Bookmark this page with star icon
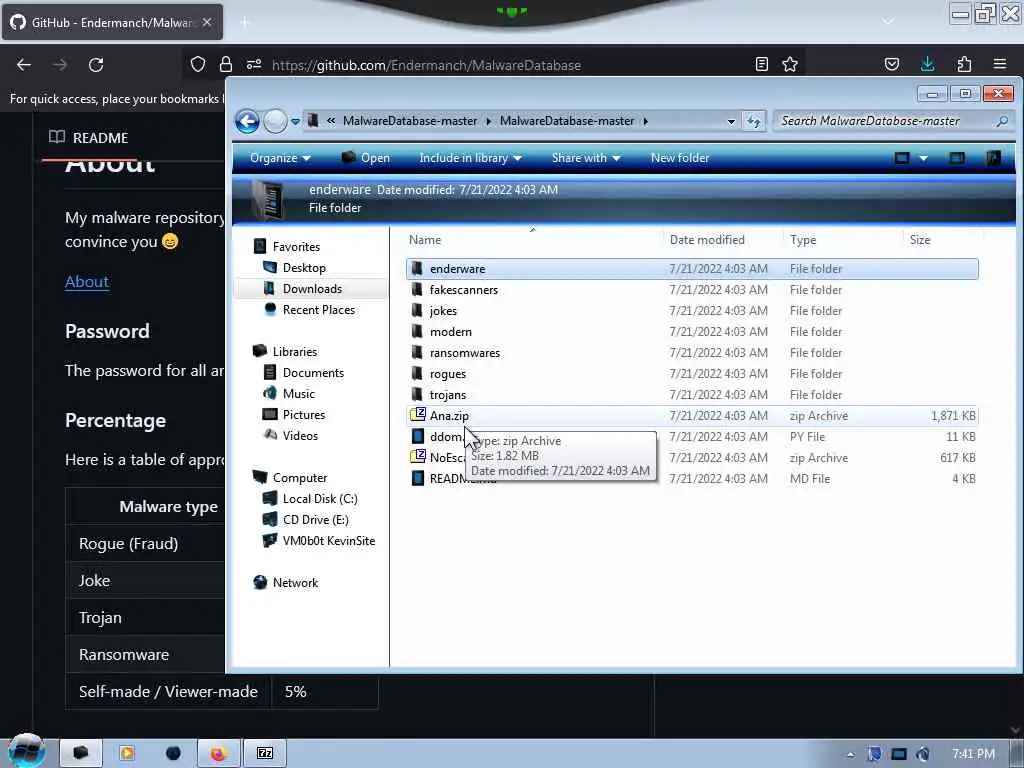 tap(790, 64)
